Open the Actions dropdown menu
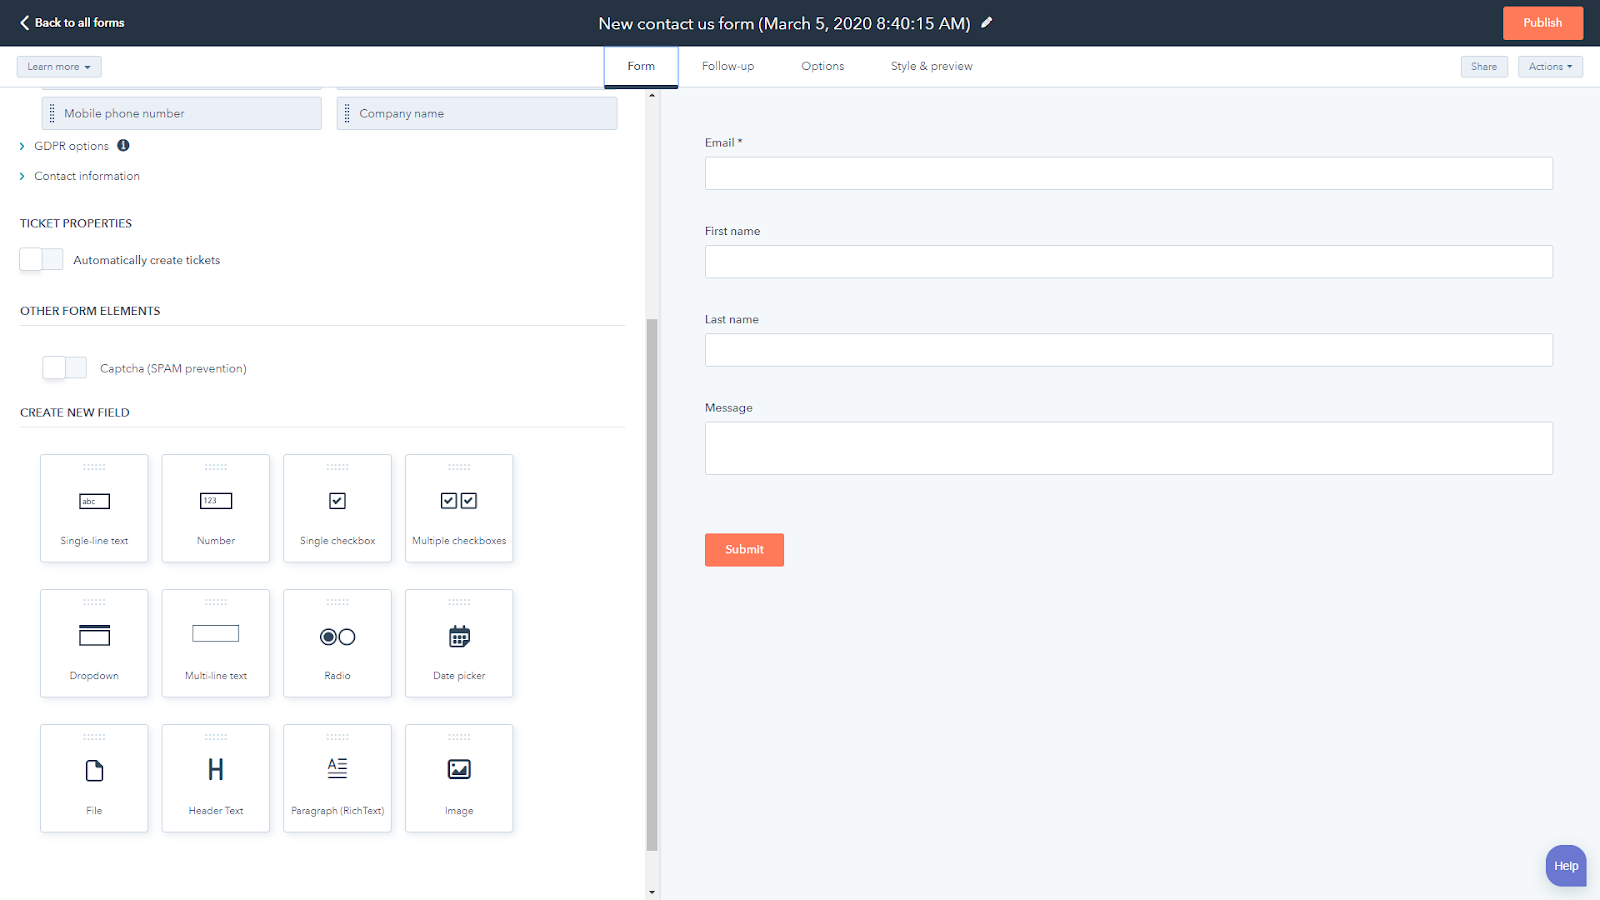1600x900 pixels. pyautogui.click(x=1549, y=67)
